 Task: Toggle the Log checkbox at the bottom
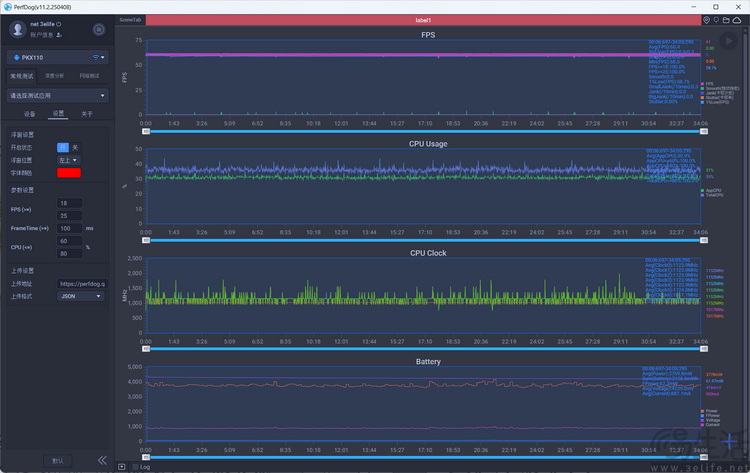point(135,467)
